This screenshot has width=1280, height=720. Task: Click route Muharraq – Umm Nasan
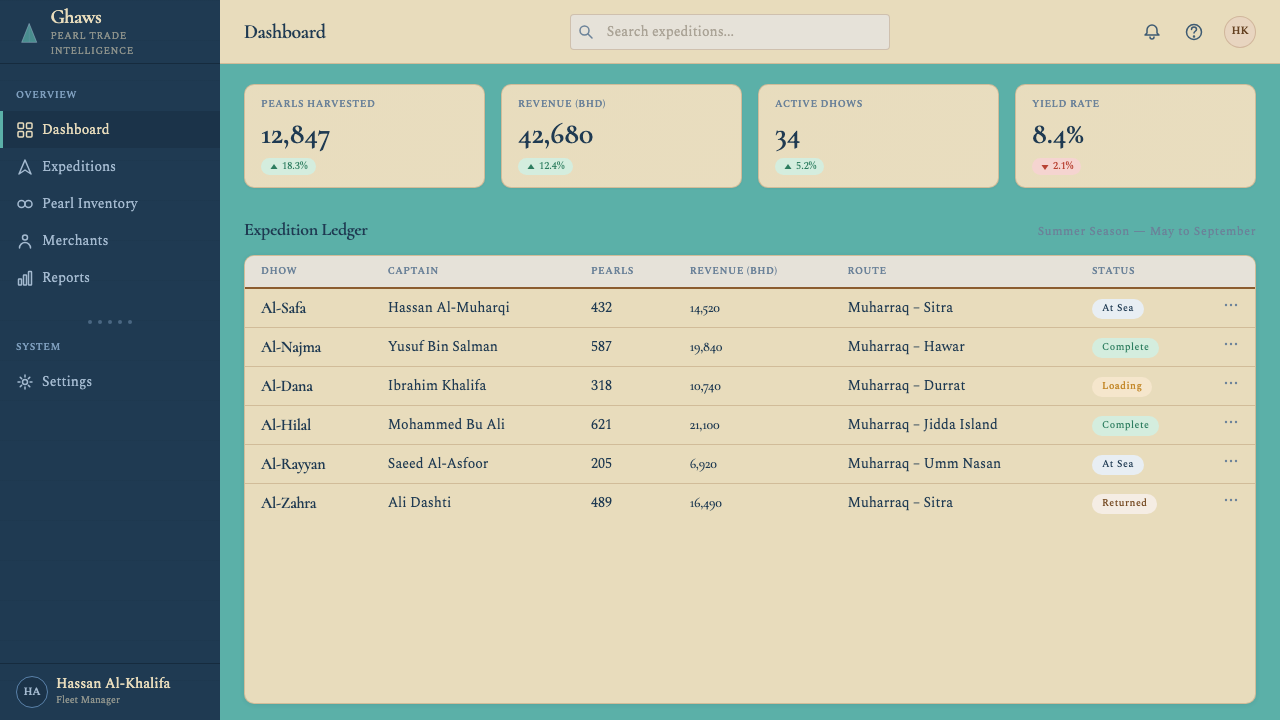tap(924, 464)
